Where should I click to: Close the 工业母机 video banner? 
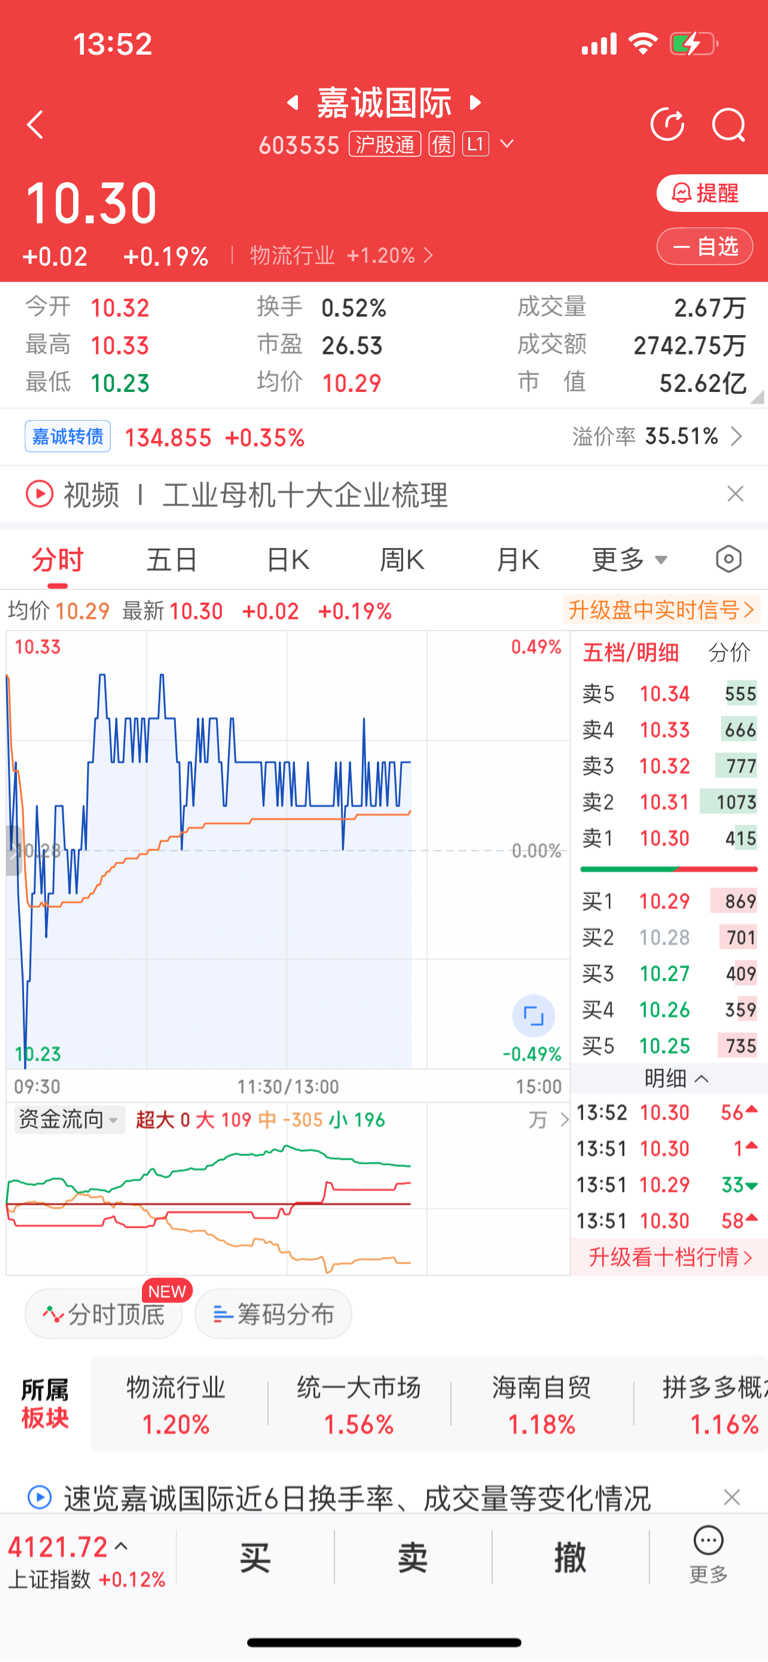(735, 494)
